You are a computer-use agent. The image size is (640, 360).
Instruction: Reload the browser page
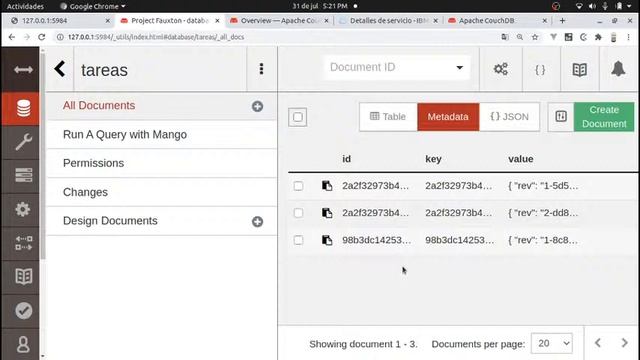pyautogui.click(x=42, y=37)
